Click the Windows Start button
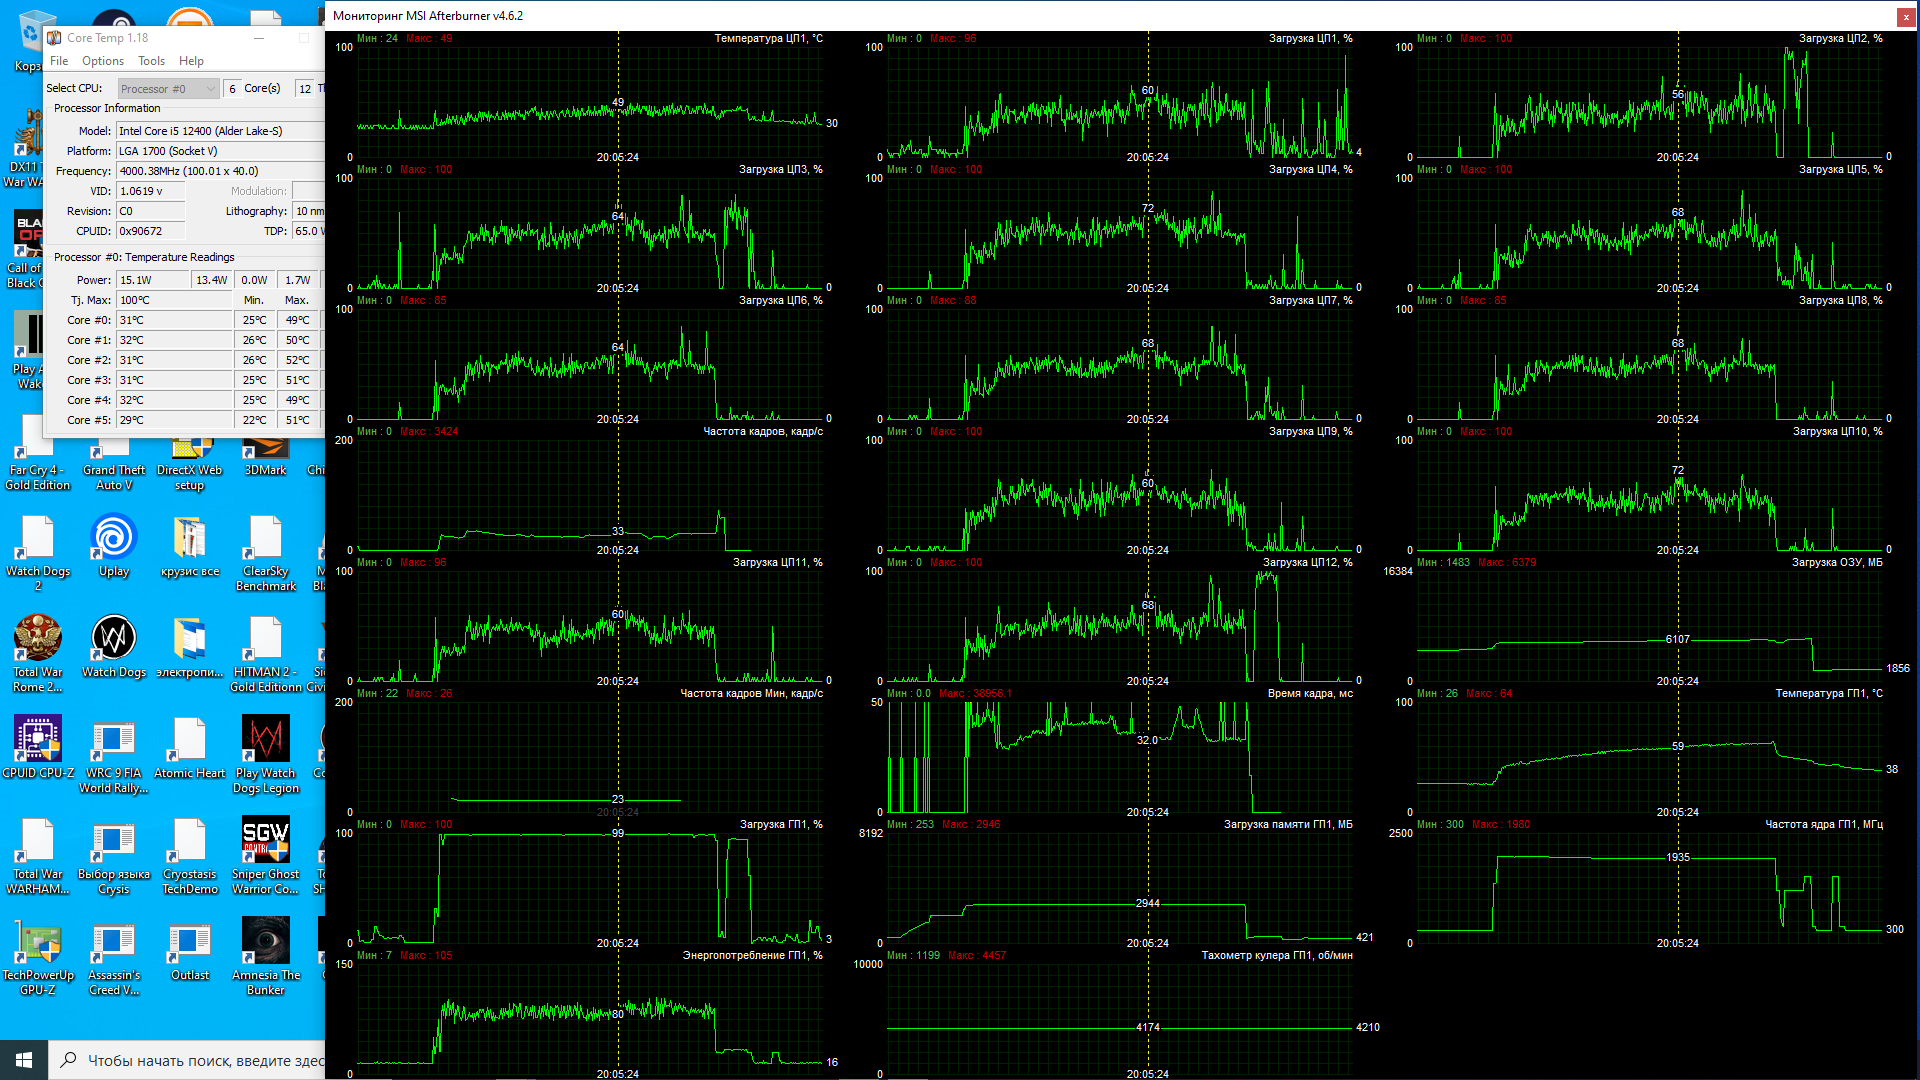 pyautogui.click(x=24, y=1059)
